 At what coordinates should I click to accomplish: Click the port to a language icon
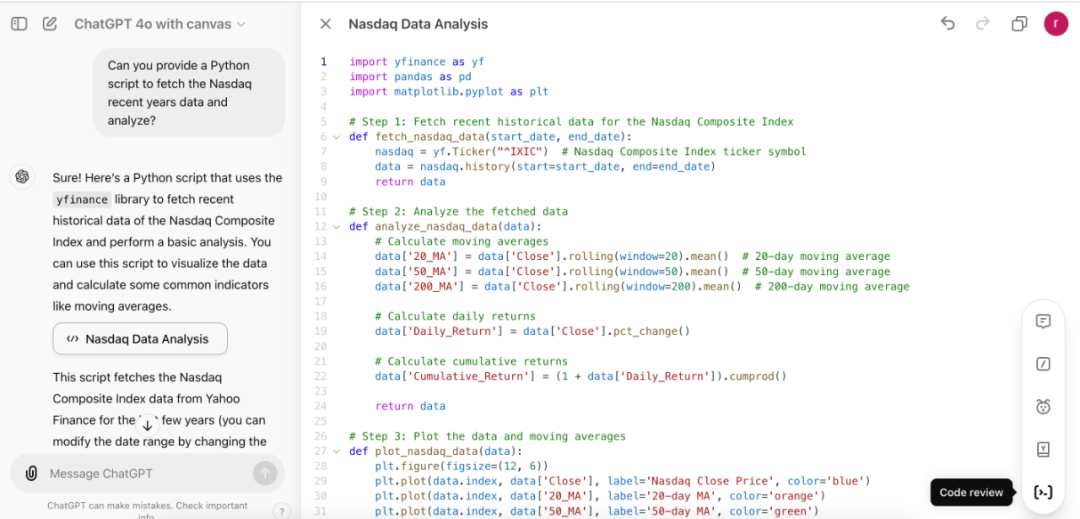(x=1043, y=449)
